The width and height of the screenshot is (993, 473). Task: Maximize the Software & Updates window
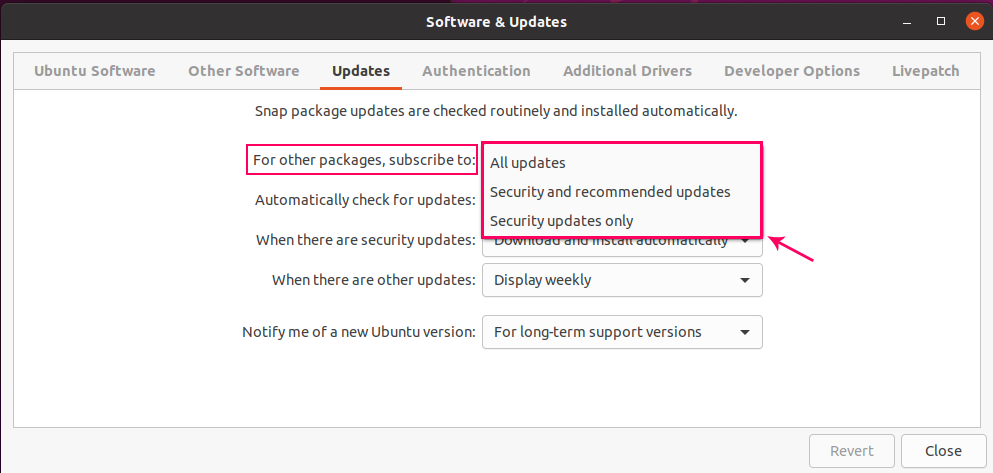coord(941,21)
